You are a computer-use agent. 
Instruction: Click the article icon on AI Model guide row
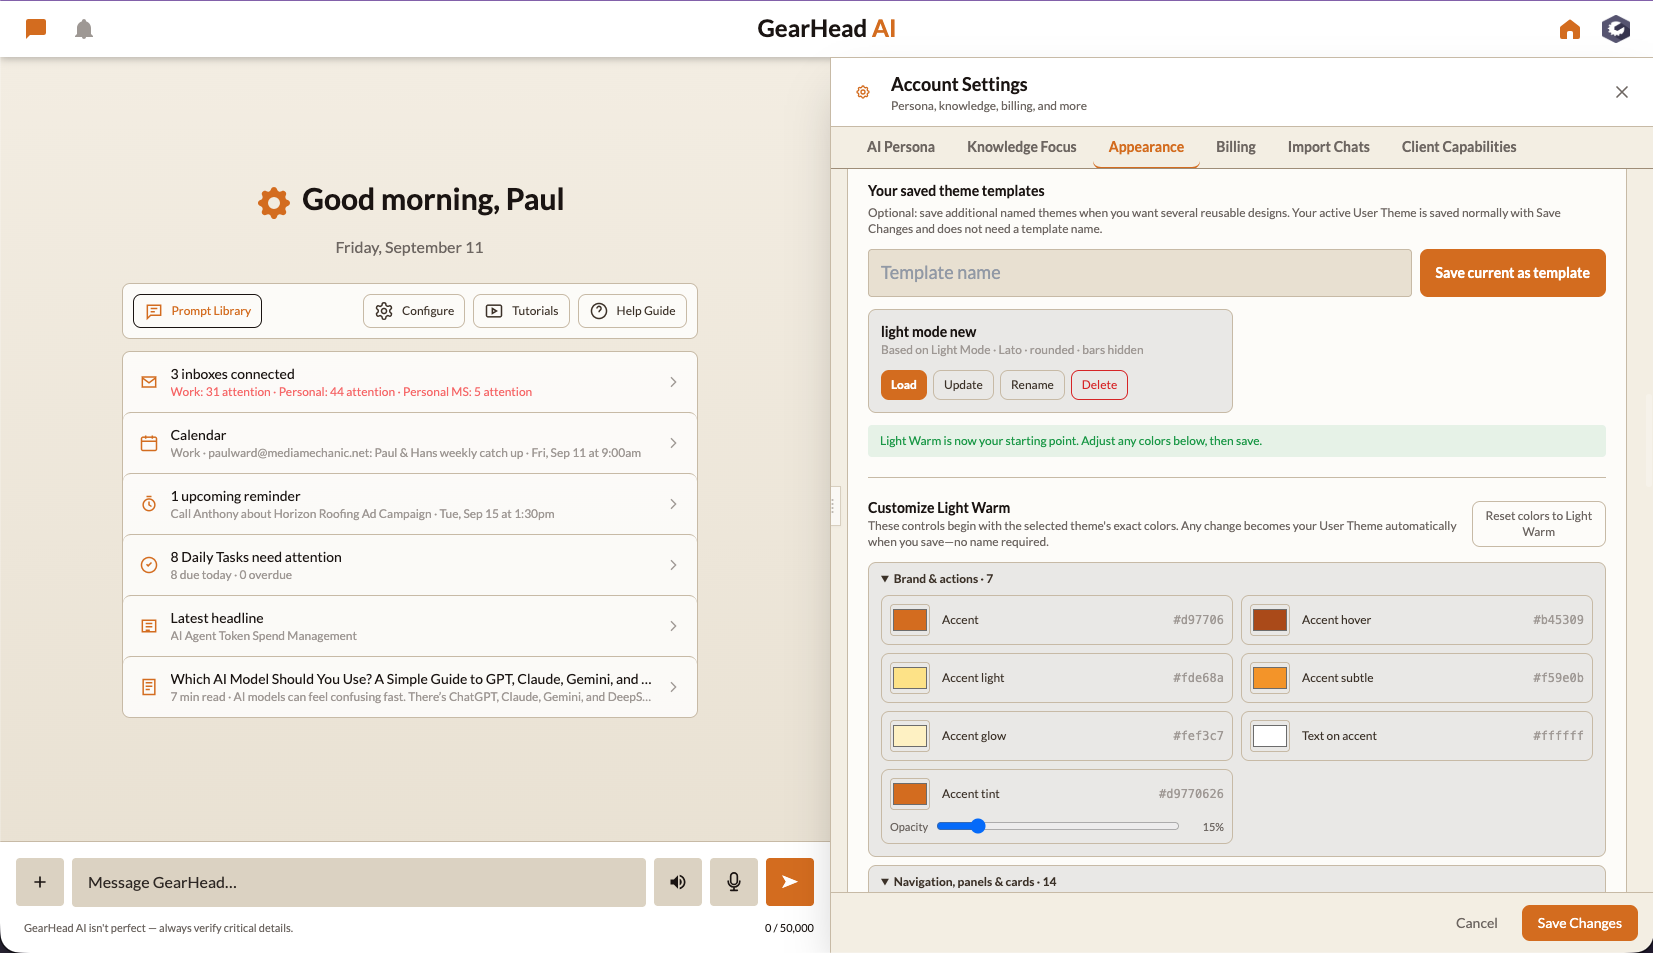pyautogui.click(x=149, y=687)
